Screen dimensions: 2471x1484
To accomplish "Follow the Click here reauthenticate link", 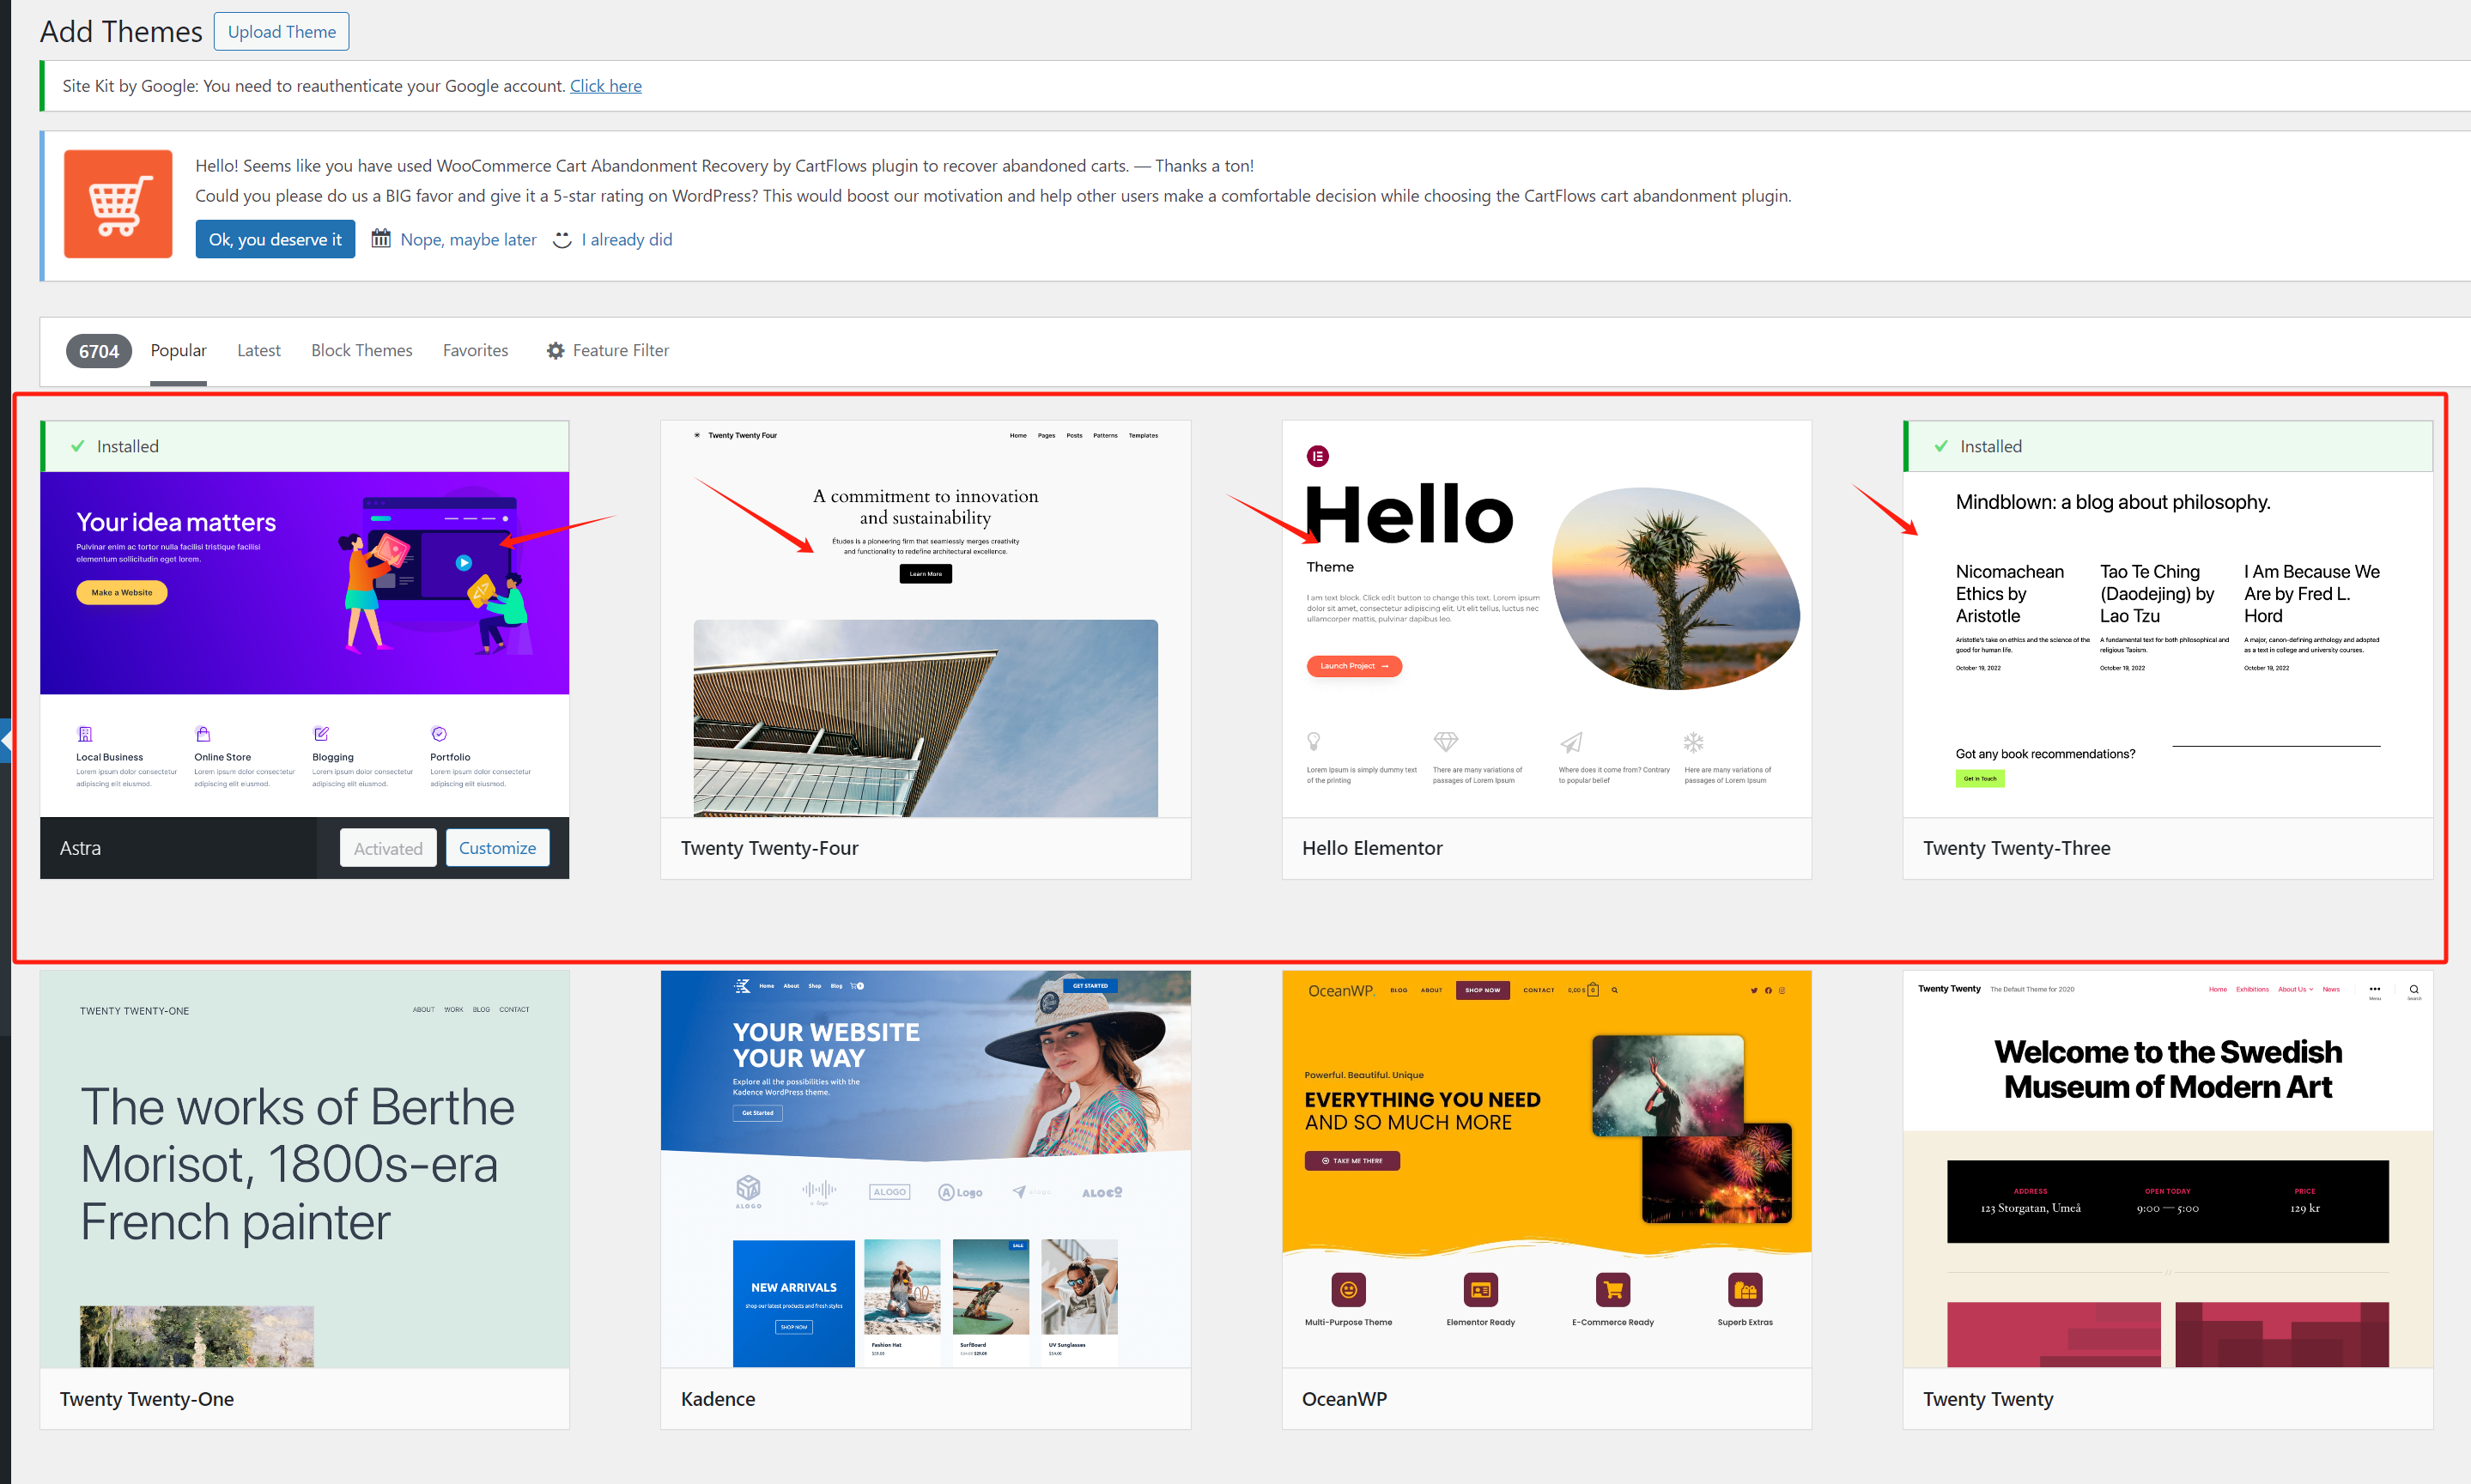I will pos(605,86).
